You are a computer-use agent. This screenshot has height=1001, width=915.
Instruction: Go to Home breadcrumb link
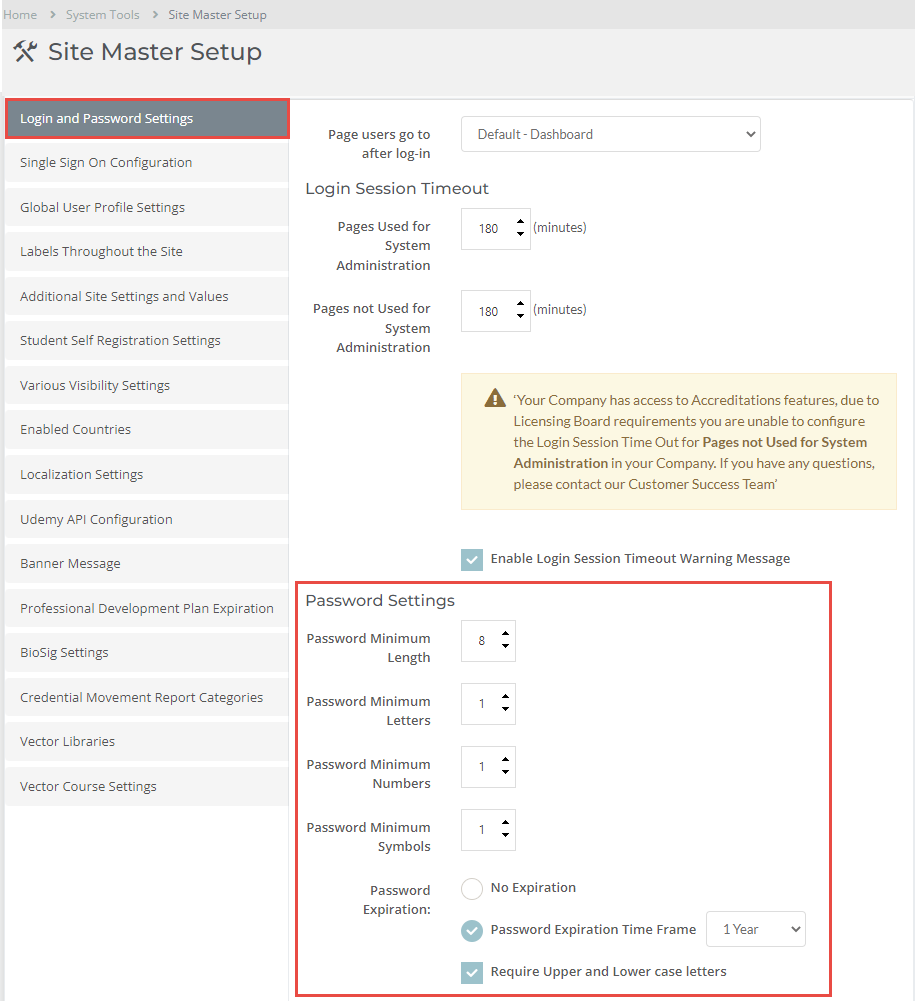coord(20,15)
